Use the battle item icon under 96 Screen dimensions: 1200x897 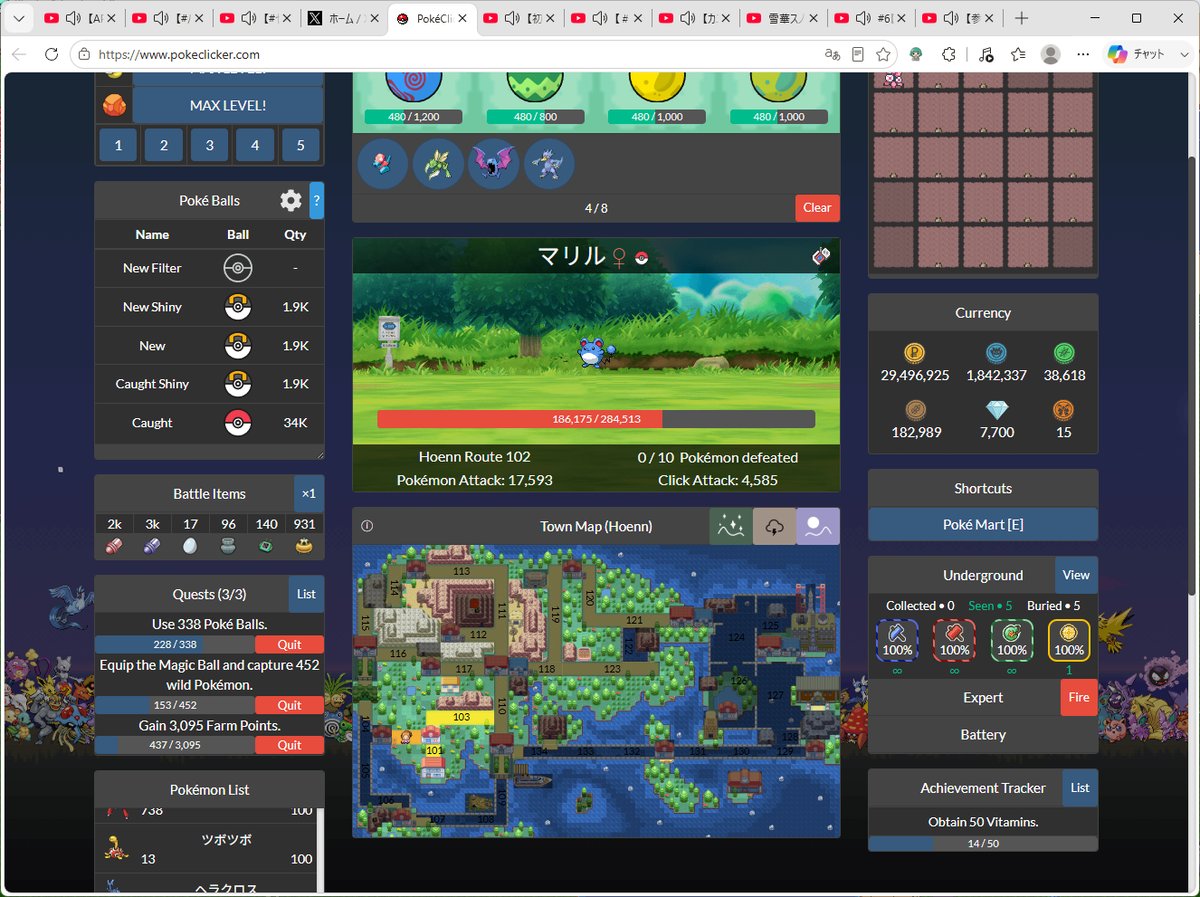[x=229, y=546]
